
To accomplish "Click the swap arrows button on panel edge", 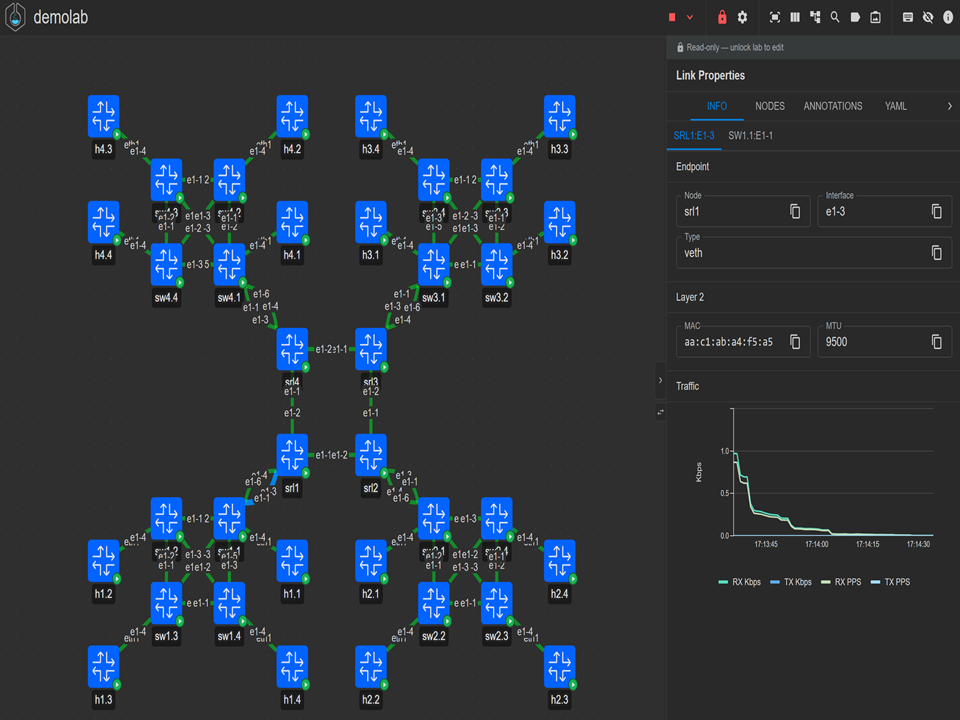I will (x=660, y=413).
